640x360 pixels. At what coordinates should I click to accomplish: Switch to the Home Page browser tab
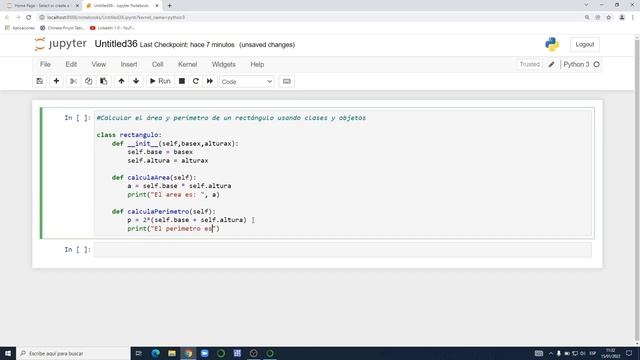(x=41, y=6)
